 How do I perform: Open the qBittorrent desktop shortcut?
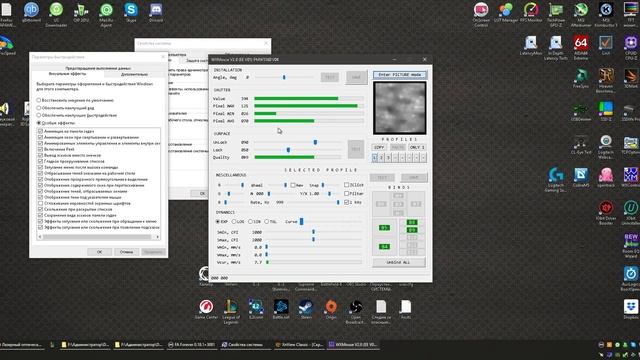click(x=31, y=11)
